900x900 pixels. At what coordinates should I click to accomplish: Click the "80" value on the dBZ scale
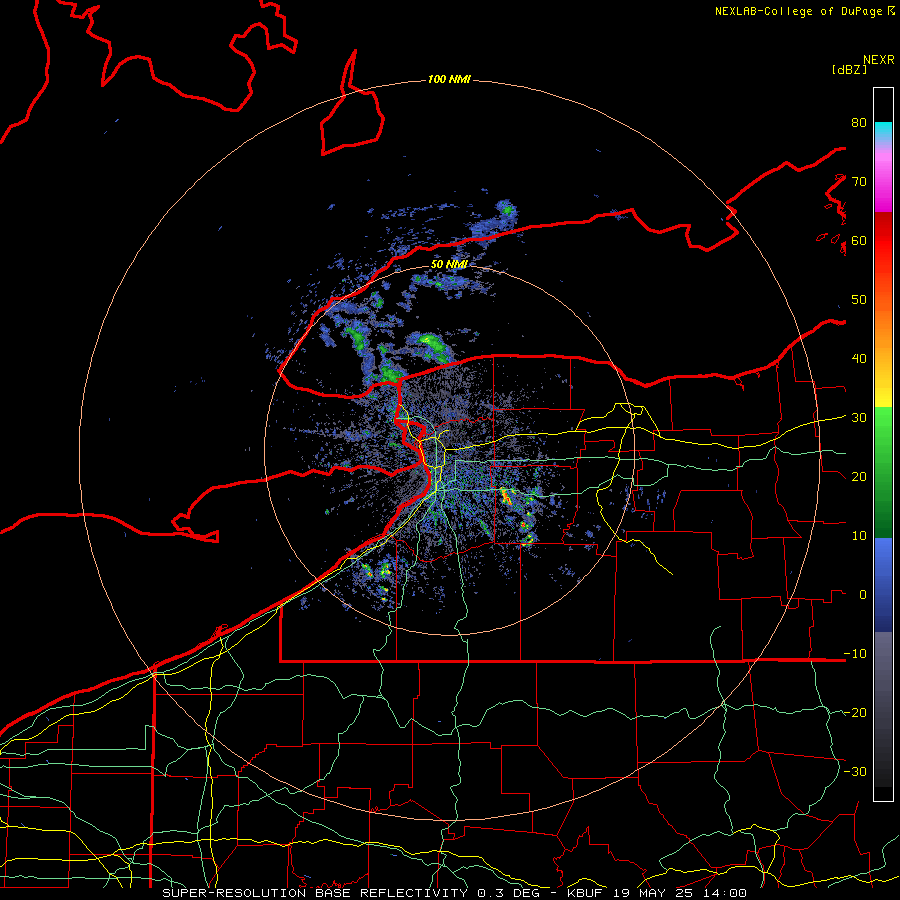point(859,123)
